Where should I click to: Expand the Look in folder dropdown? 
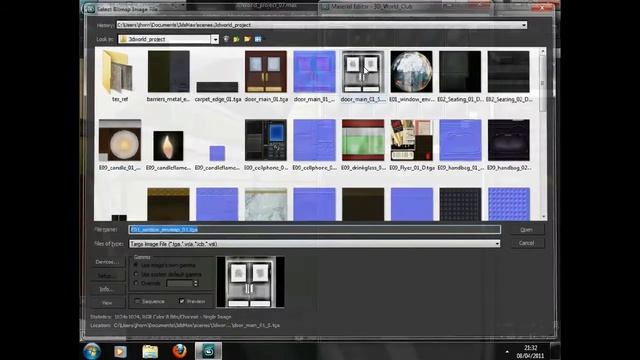pyautogui.click(x=215, y=40)
